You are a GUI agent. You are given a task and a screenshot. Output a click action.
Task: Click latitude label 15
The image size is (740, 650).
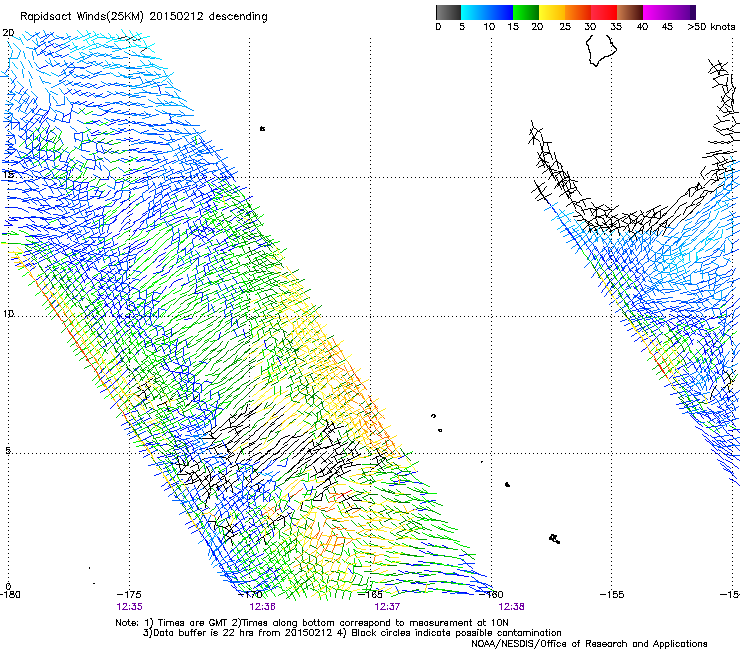tap(8, 175)
